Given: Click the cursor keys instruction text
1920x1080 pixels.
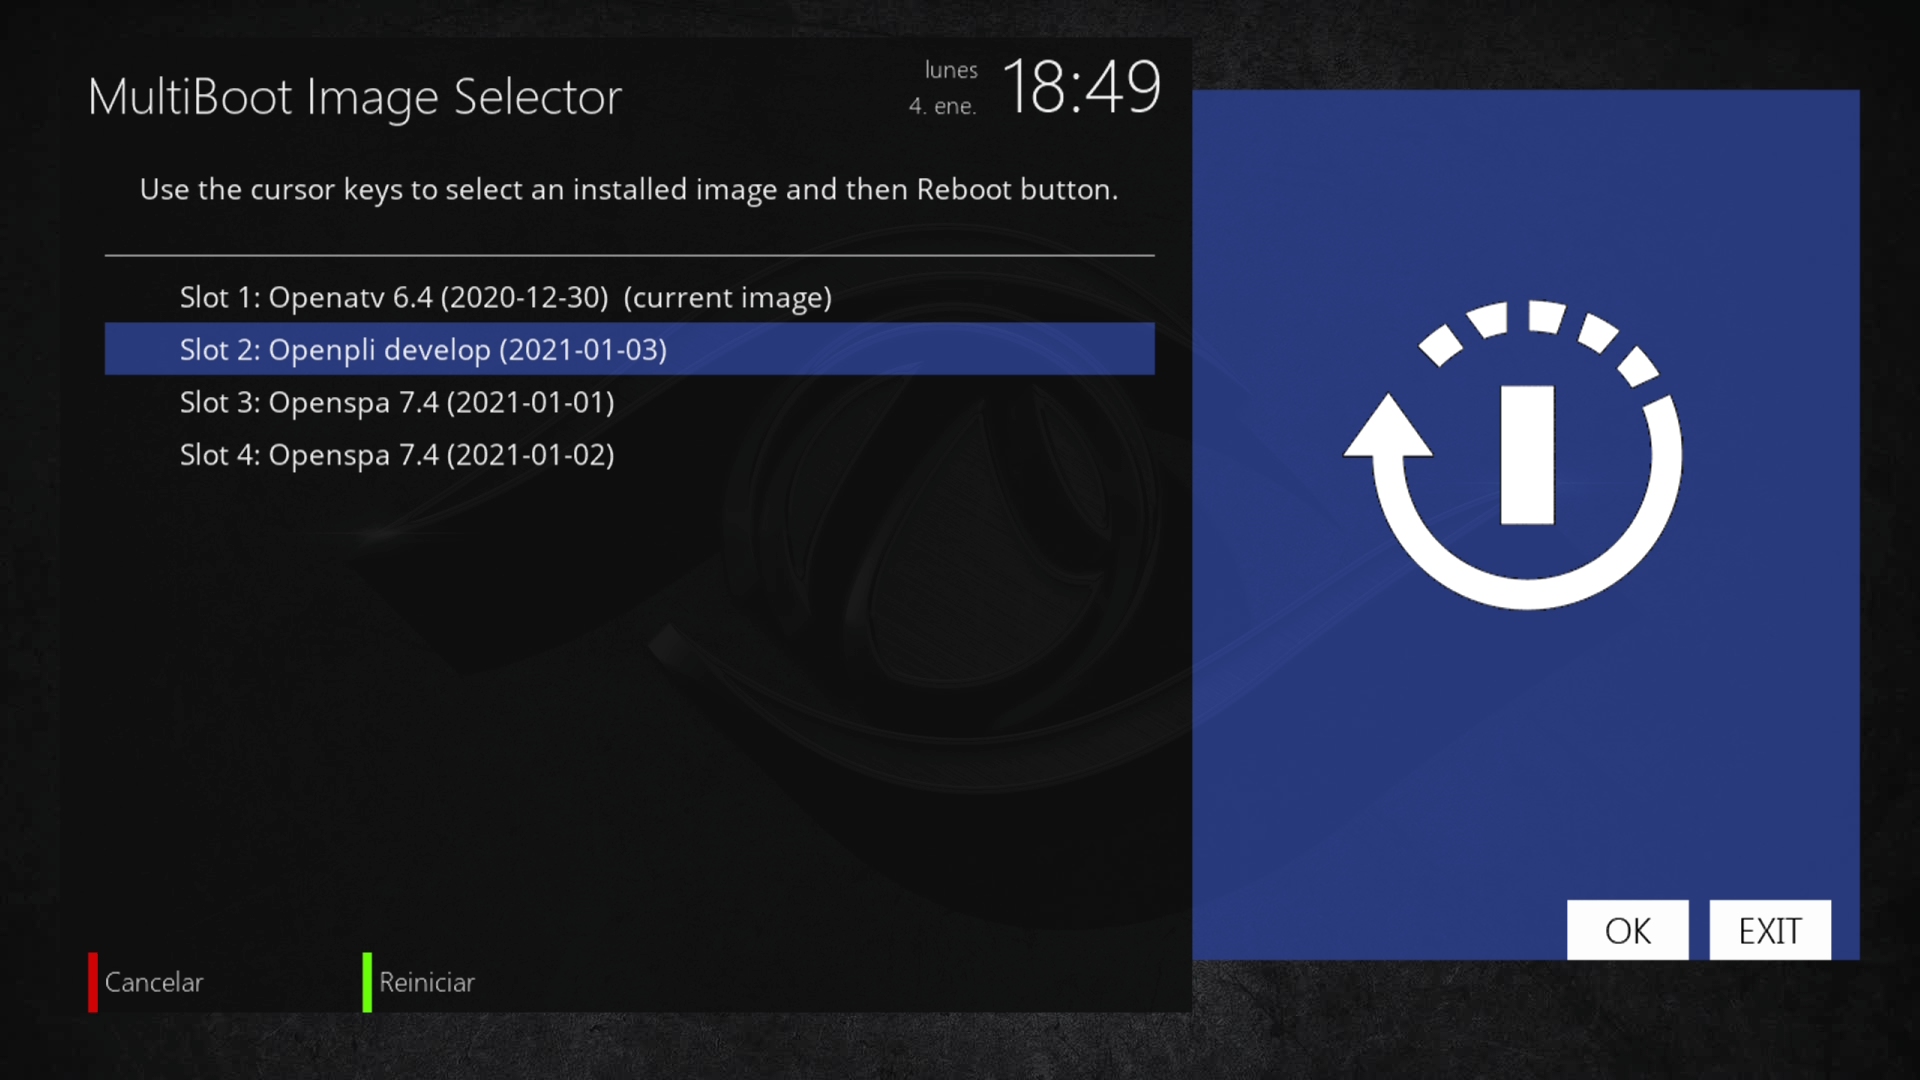Looking at the screenshot, I should 628,189.
